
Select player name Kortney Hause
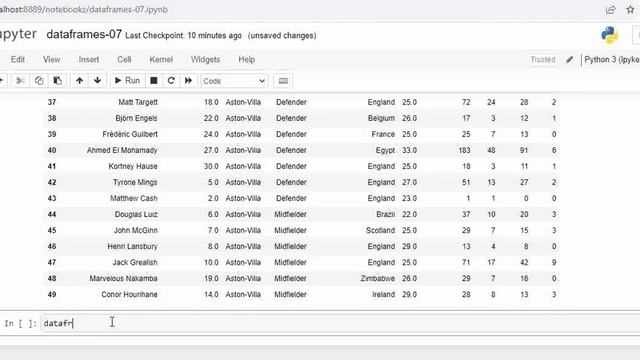tap(133, 166)
